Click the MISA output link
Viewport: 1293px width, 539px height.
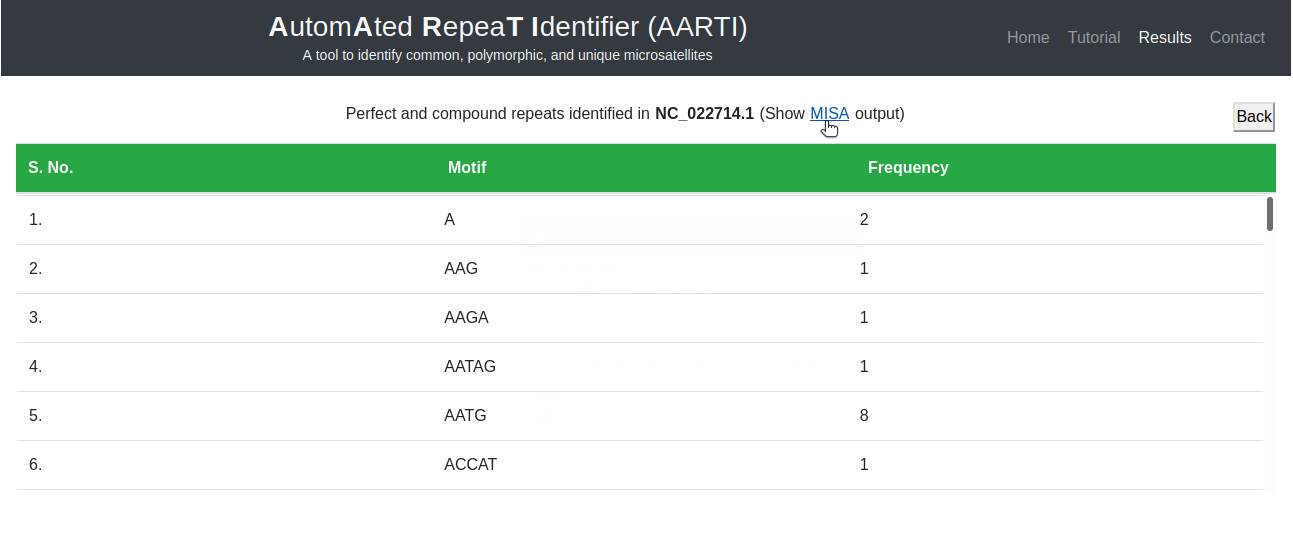(x=829, y=114)
